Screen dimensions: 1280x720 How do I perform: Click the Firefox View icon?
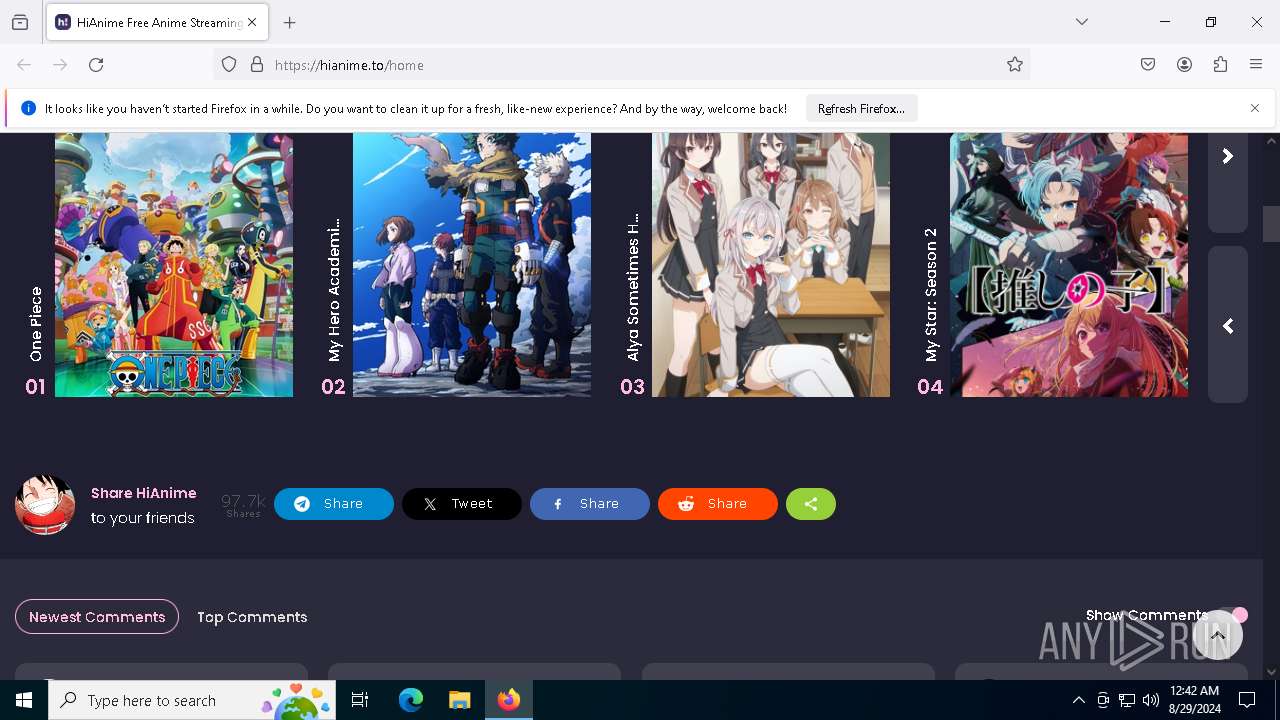tap(20, 22)
